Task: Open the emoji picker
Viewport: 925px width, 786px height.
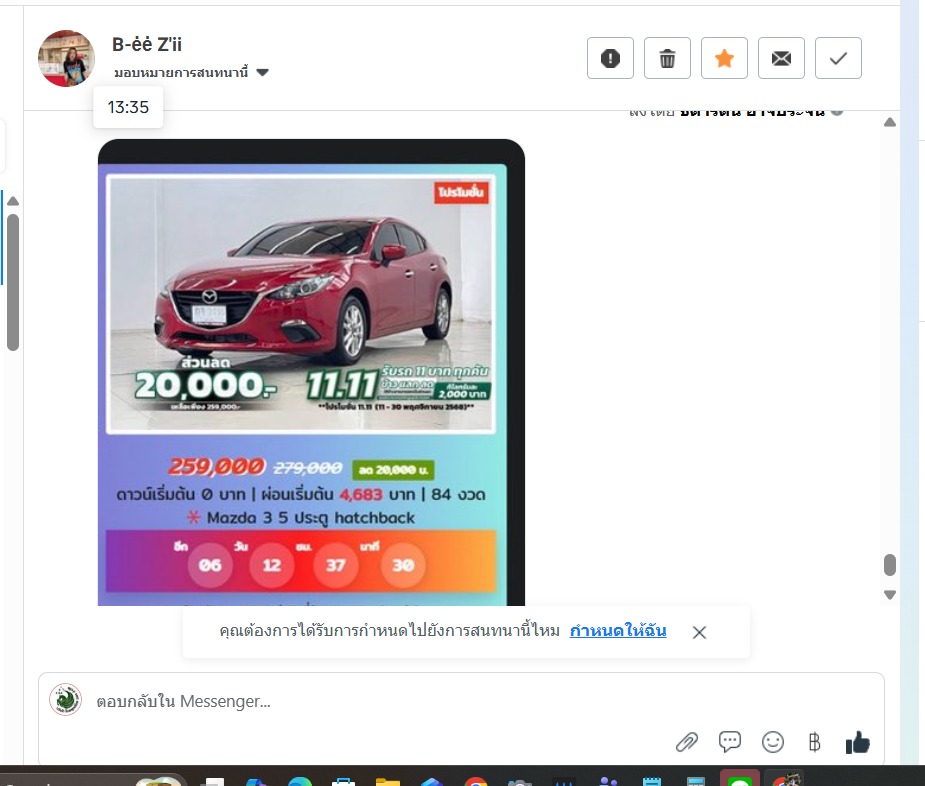Action: 772,742
